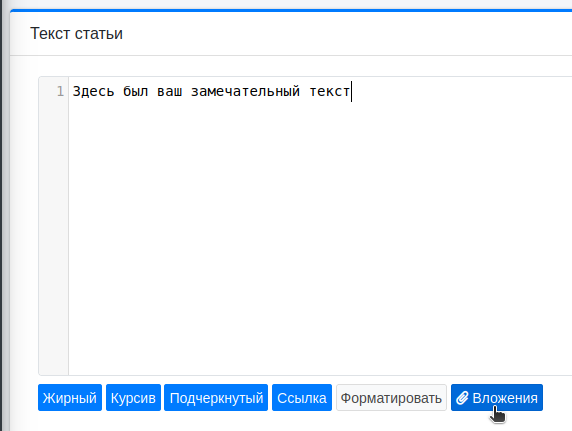The image size is (572, 431).
Task: Insert a hyperlink with the Ссылка button
Action: pyautogui.click(x=302, y=397)
